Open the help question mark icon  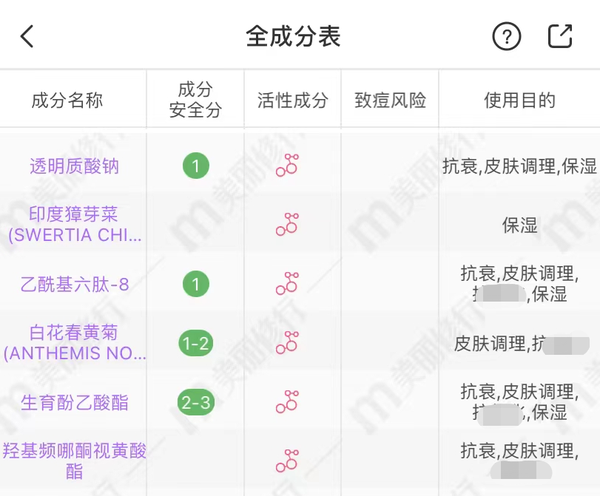507,37
